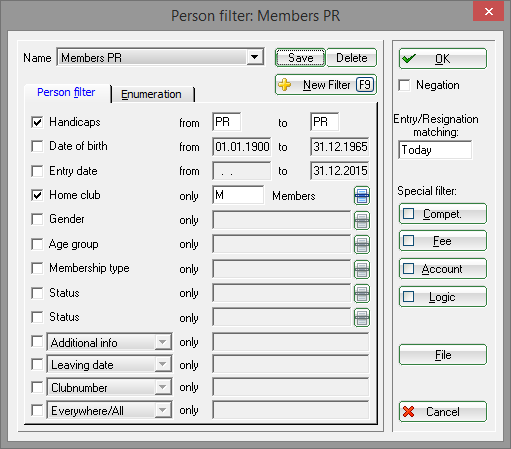The image size is (511, 449).
Task: Uncheck the Handicaps checkbox
Action: pyautogui.click(x=37, y=122)
